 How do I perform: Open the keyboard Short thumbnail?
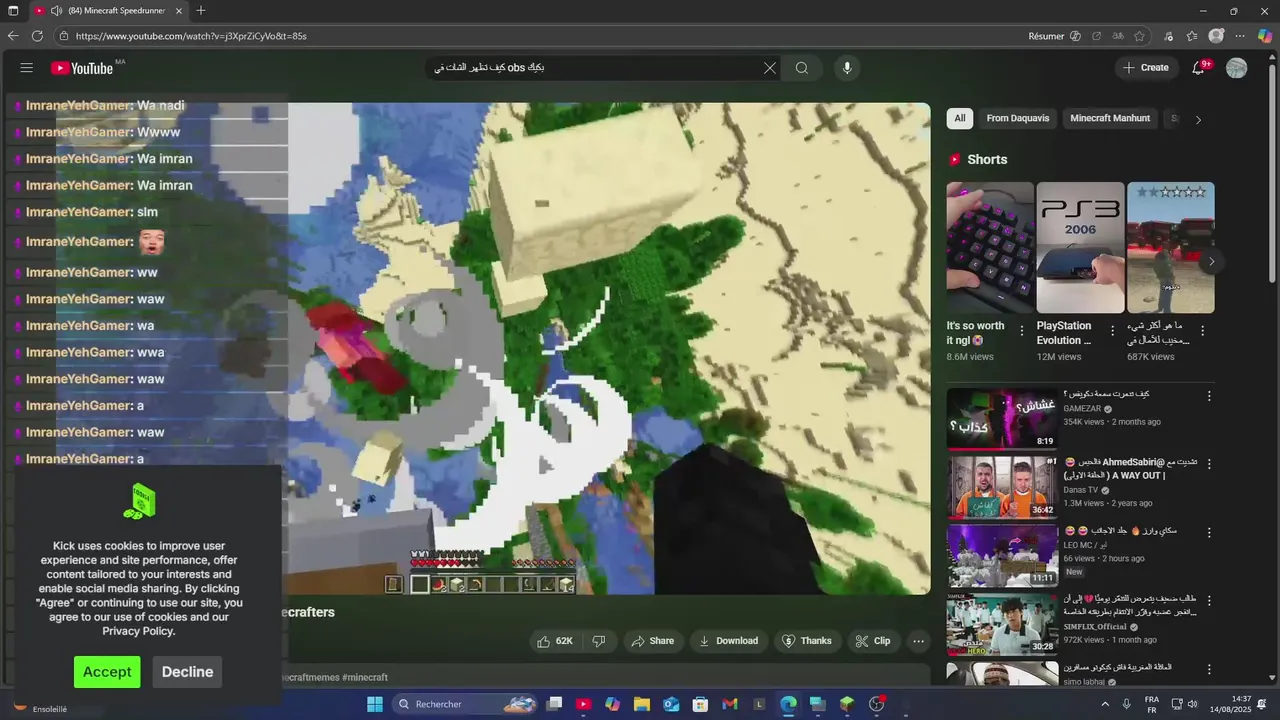click(990, 247)
